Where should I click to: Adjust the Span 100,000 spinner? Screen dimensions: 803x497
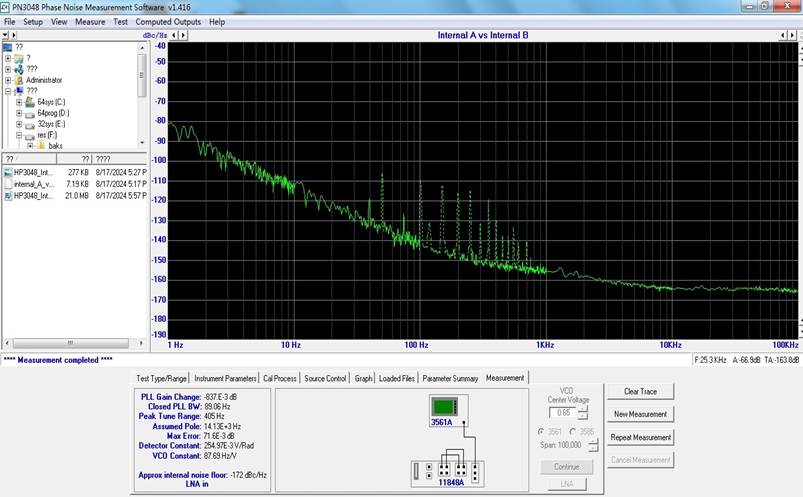coord(593,445)
